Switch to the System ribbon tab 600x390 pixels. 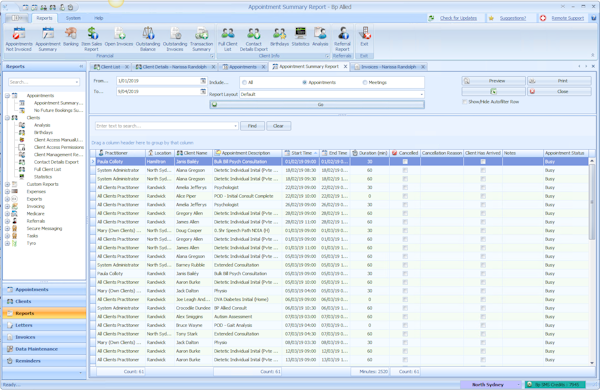[x=73, y=18]
